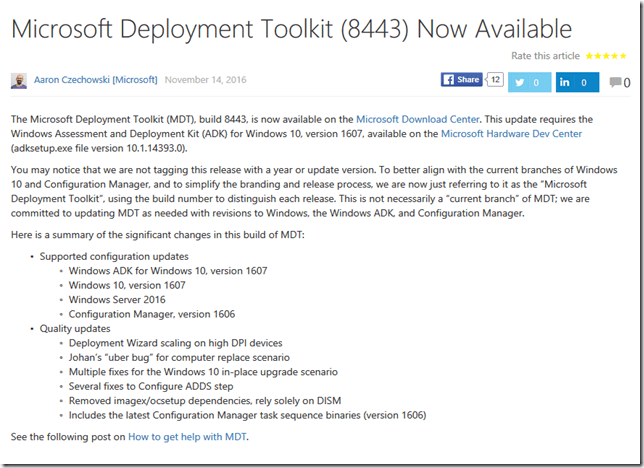The height and width of the screenshot is (468, 644).
Task: Click the Microsoft Deployment Toolkit (8443) title
Action: [x=292, y=27]
